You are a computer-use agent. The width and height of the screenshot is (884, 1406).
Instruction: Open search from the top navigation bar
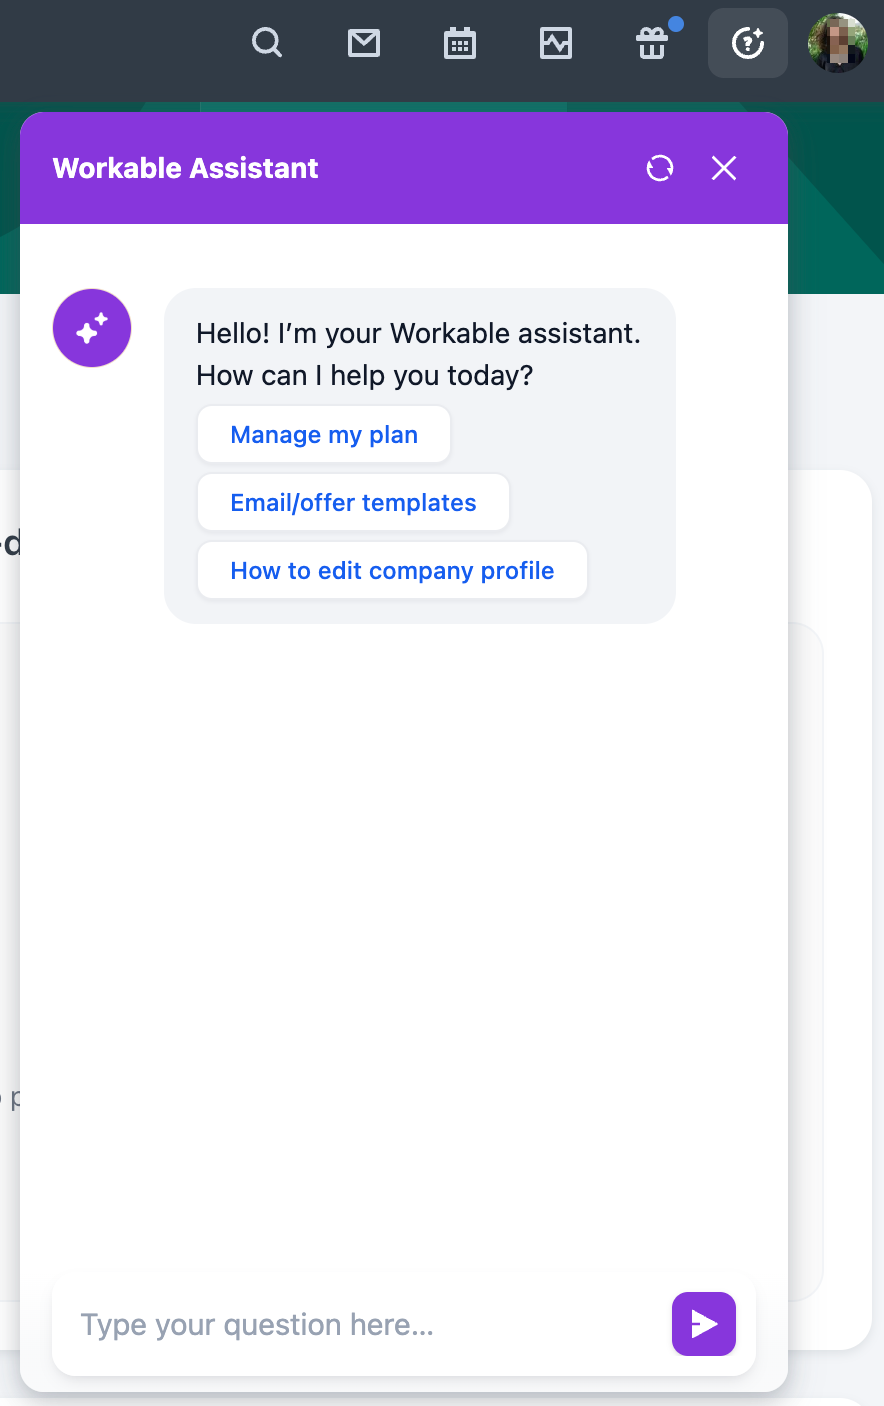pyautogui.click(x=267, y=43)
